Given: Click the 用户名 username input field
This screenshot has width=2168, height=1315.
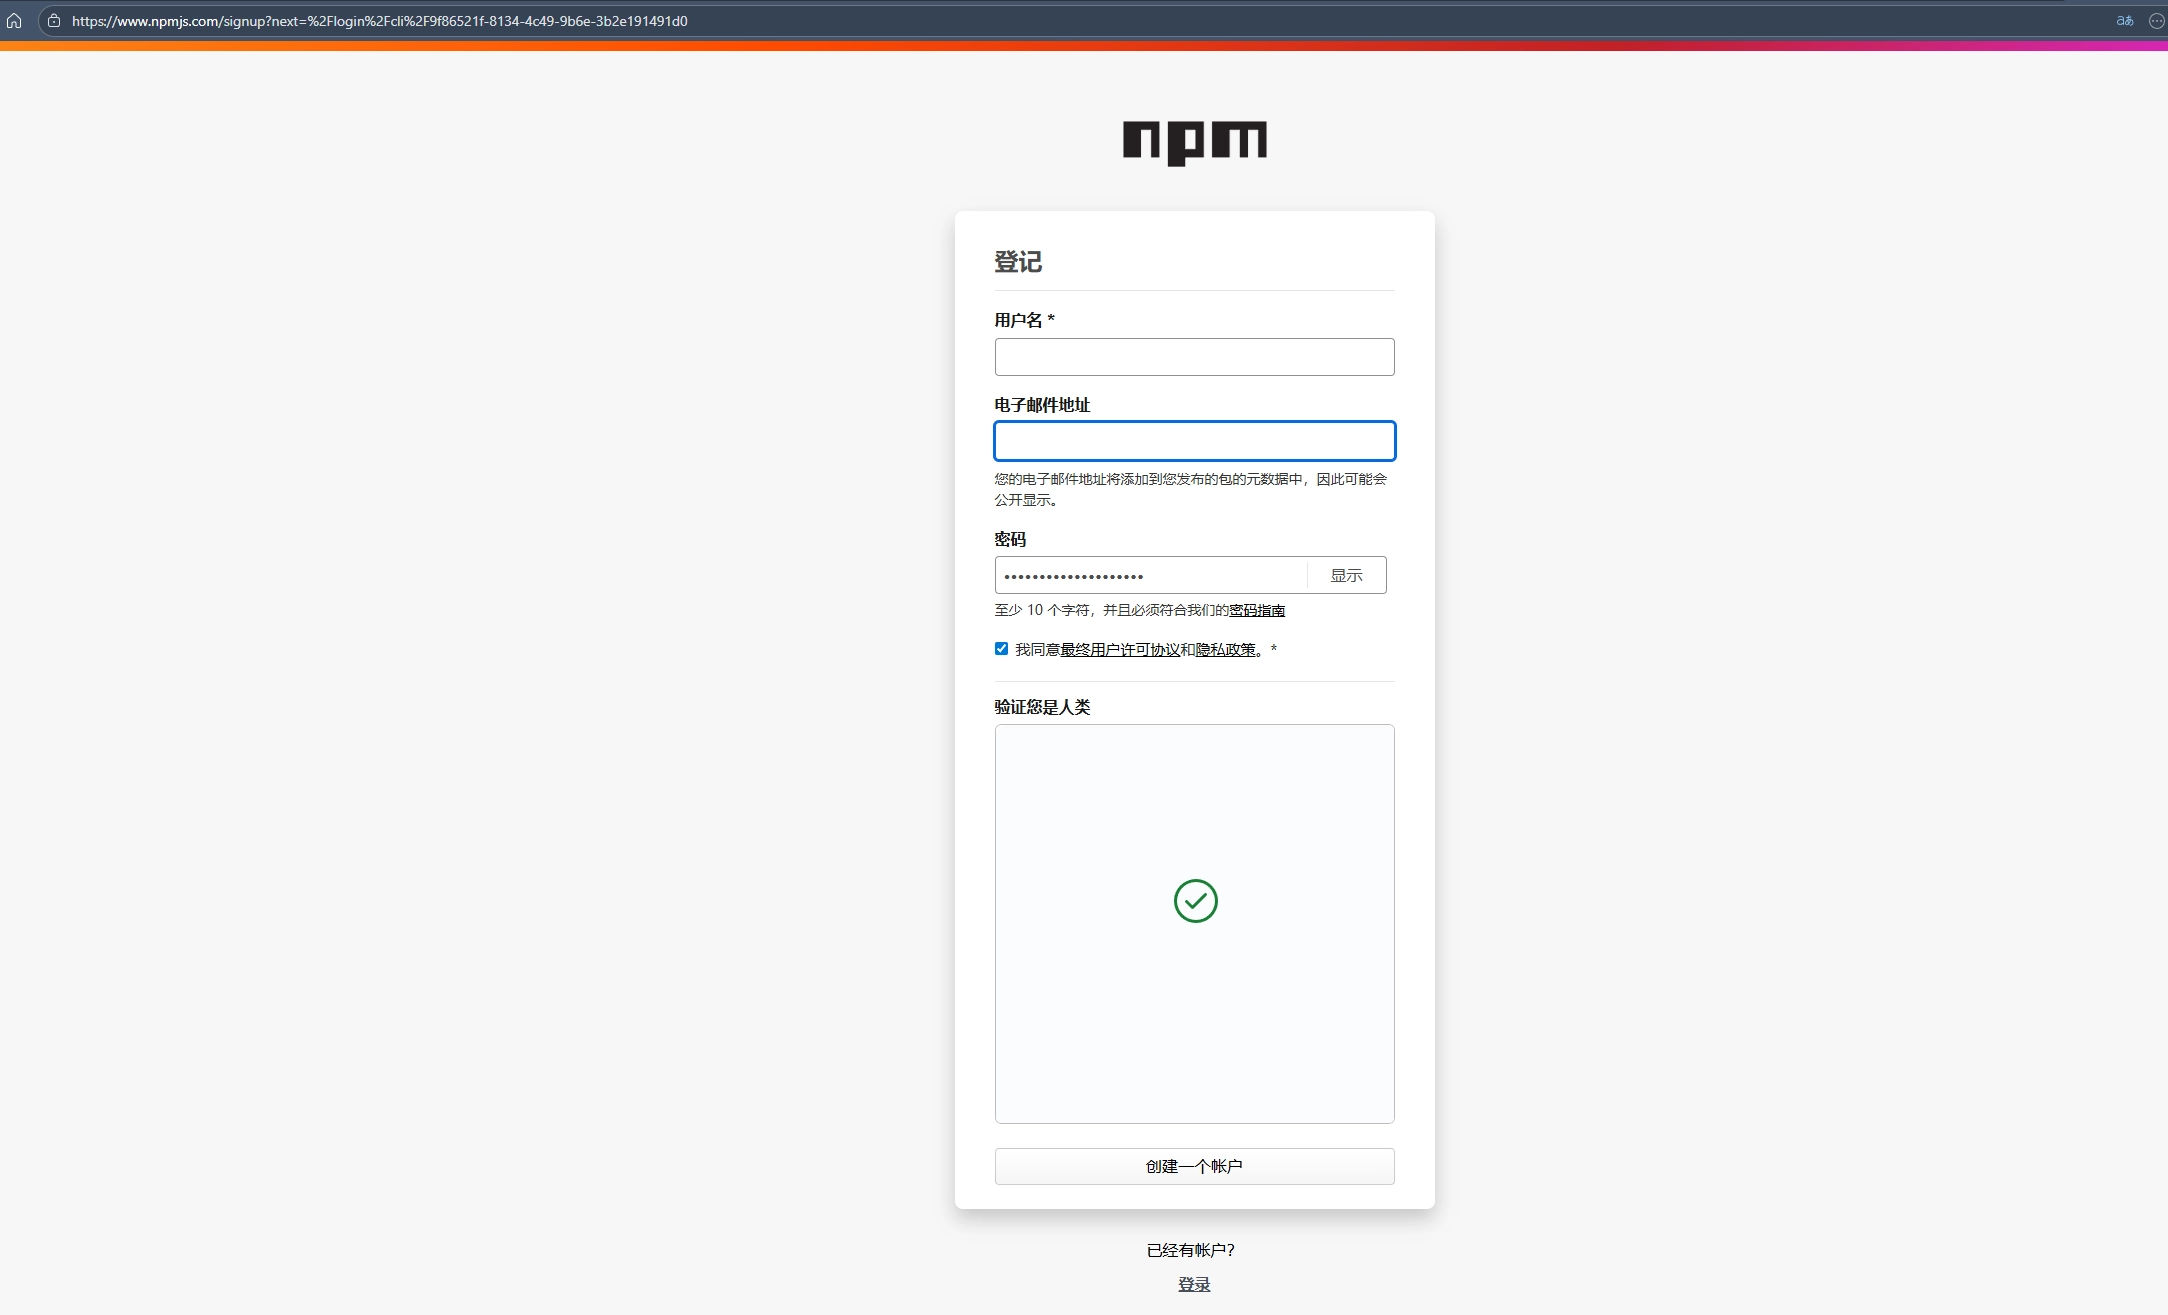Looking at the screenshot, I should coord(1194,357).
